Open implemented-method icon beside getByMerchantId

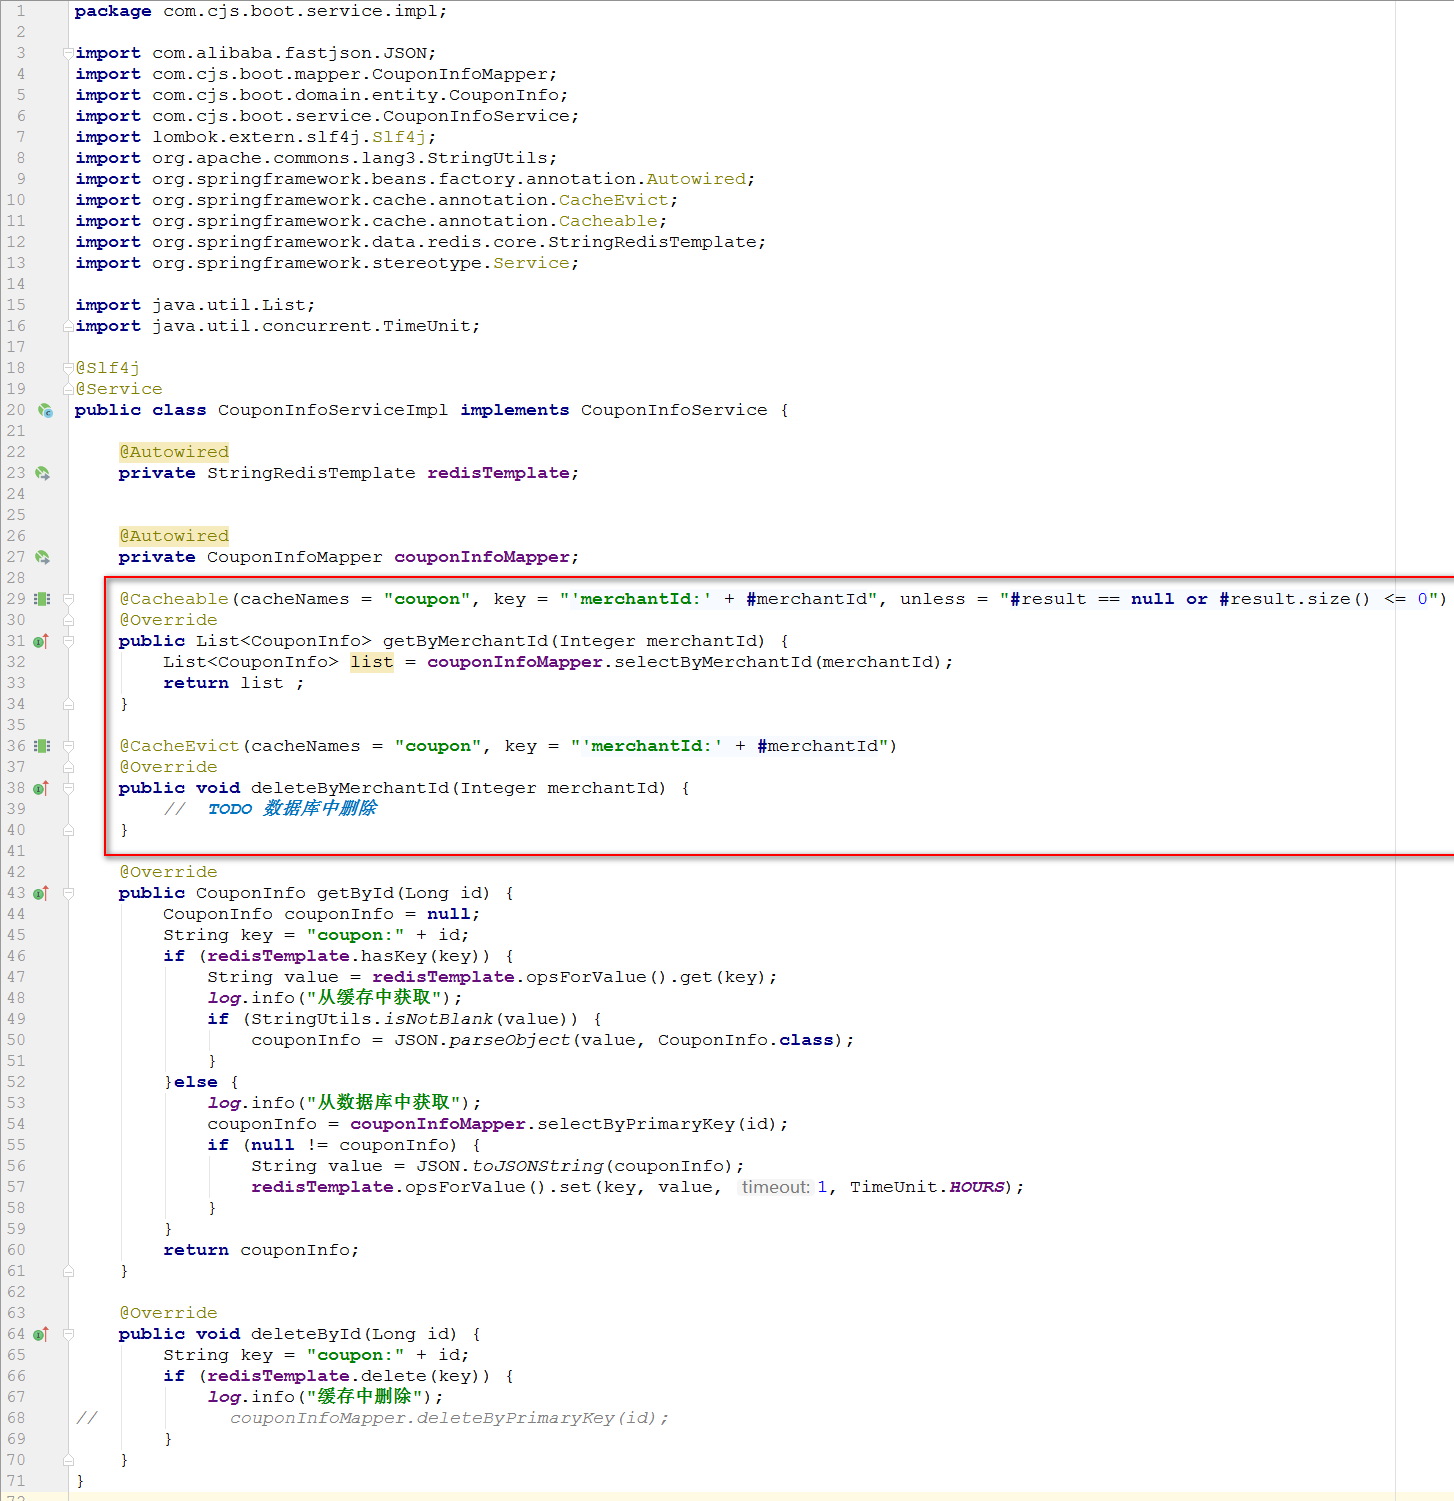pyautogui.click(x=41, y=641)
